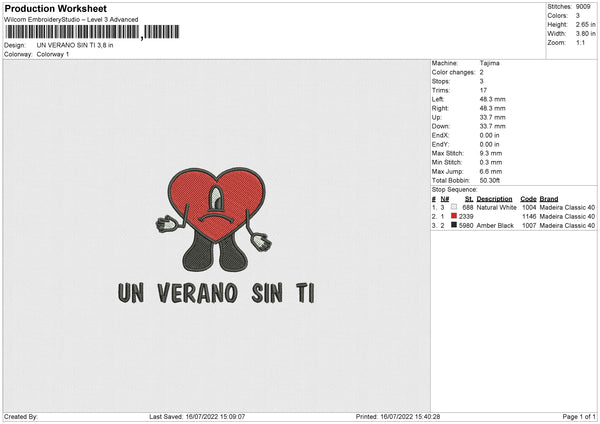Click the "Page 1 of 1" footer text
This screenshot has height=424, width=600.
click(579, 417)
